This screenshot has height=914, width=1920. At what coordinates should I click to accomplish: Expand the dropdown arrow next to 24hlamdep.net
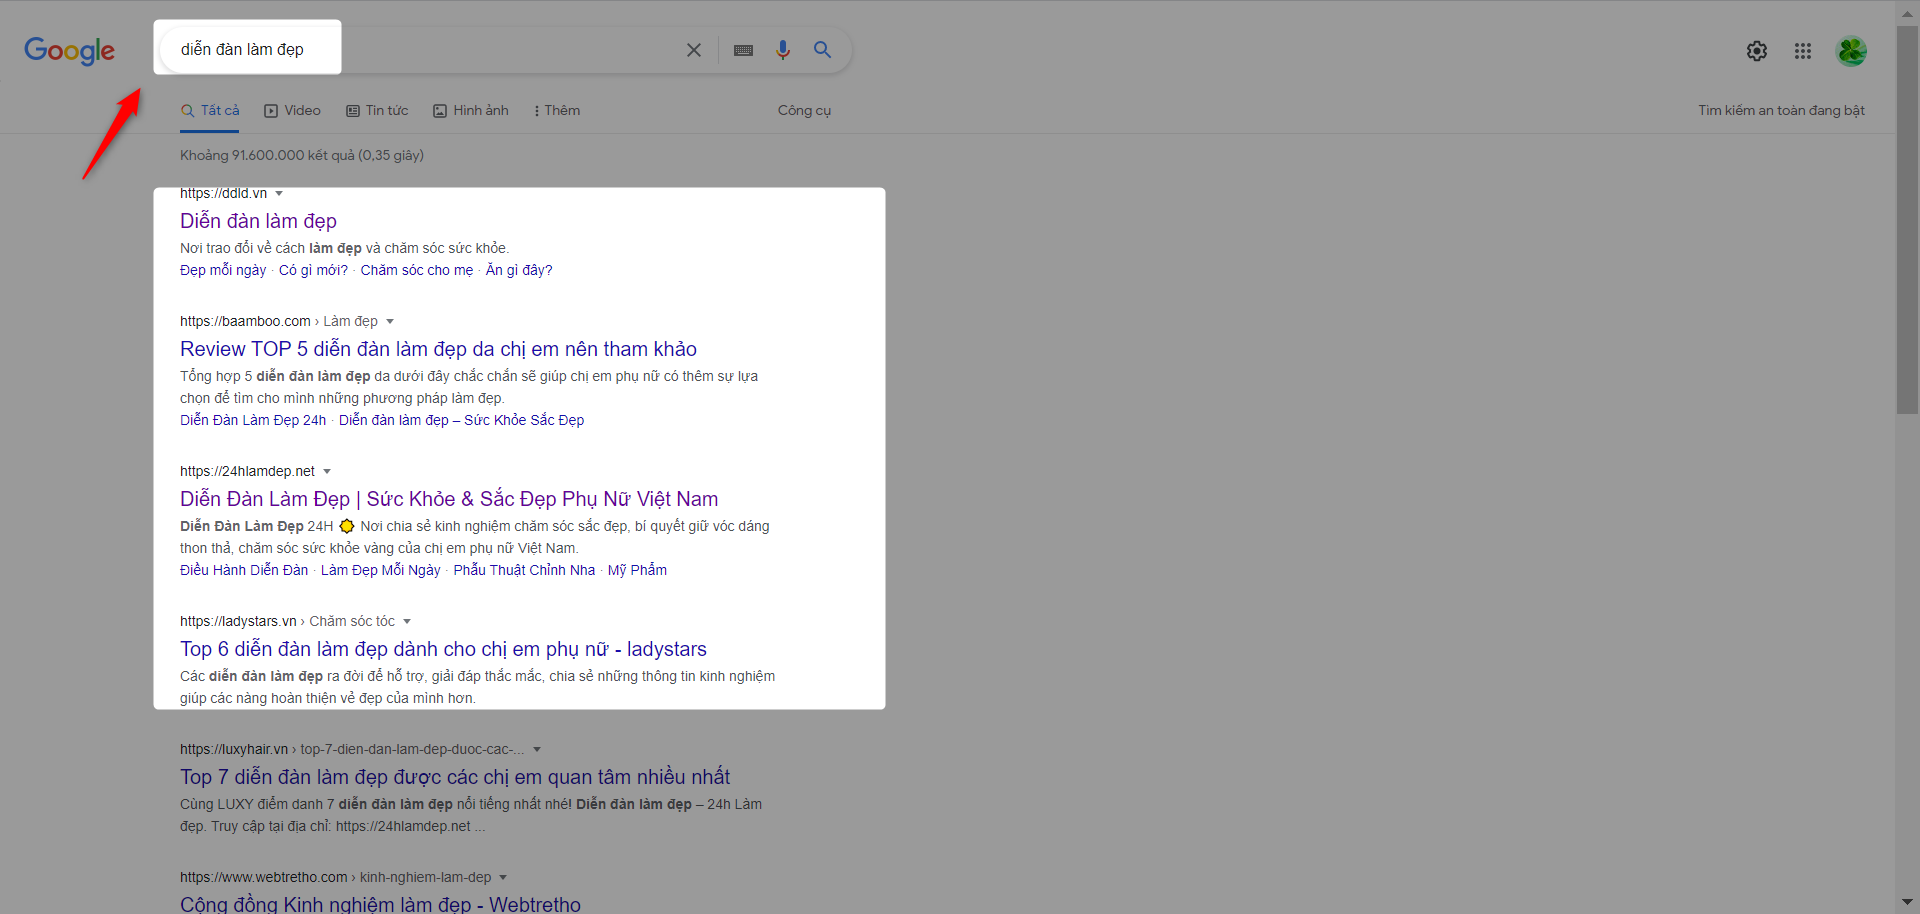coord(327,472)
